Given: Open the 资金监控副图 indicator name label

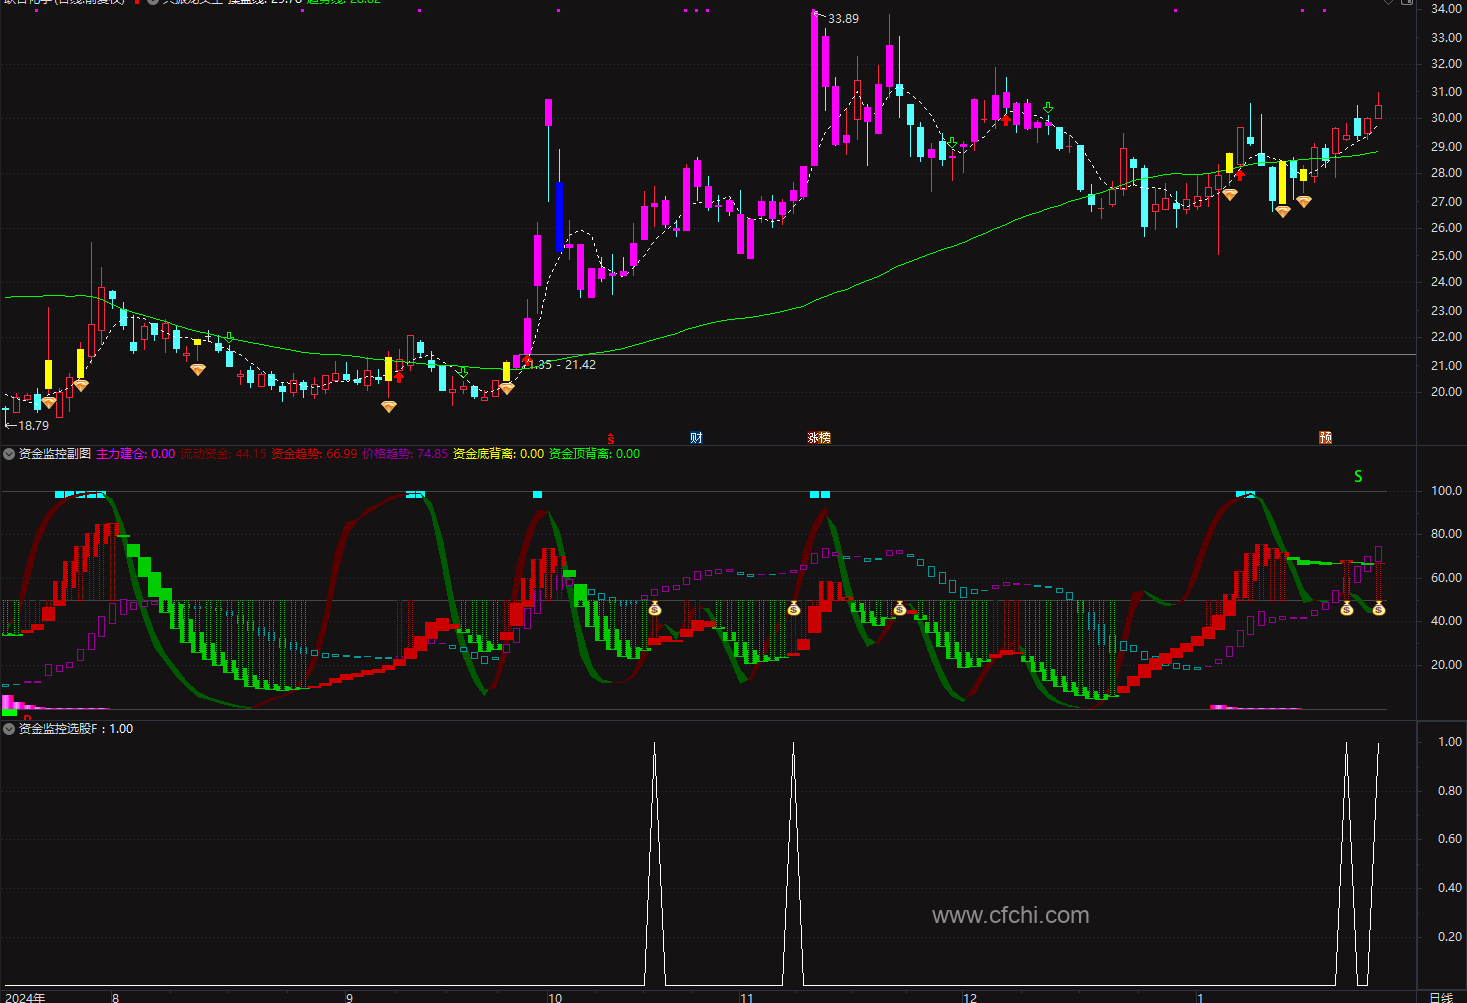Looking at the screenshot, I should point(55,454).
